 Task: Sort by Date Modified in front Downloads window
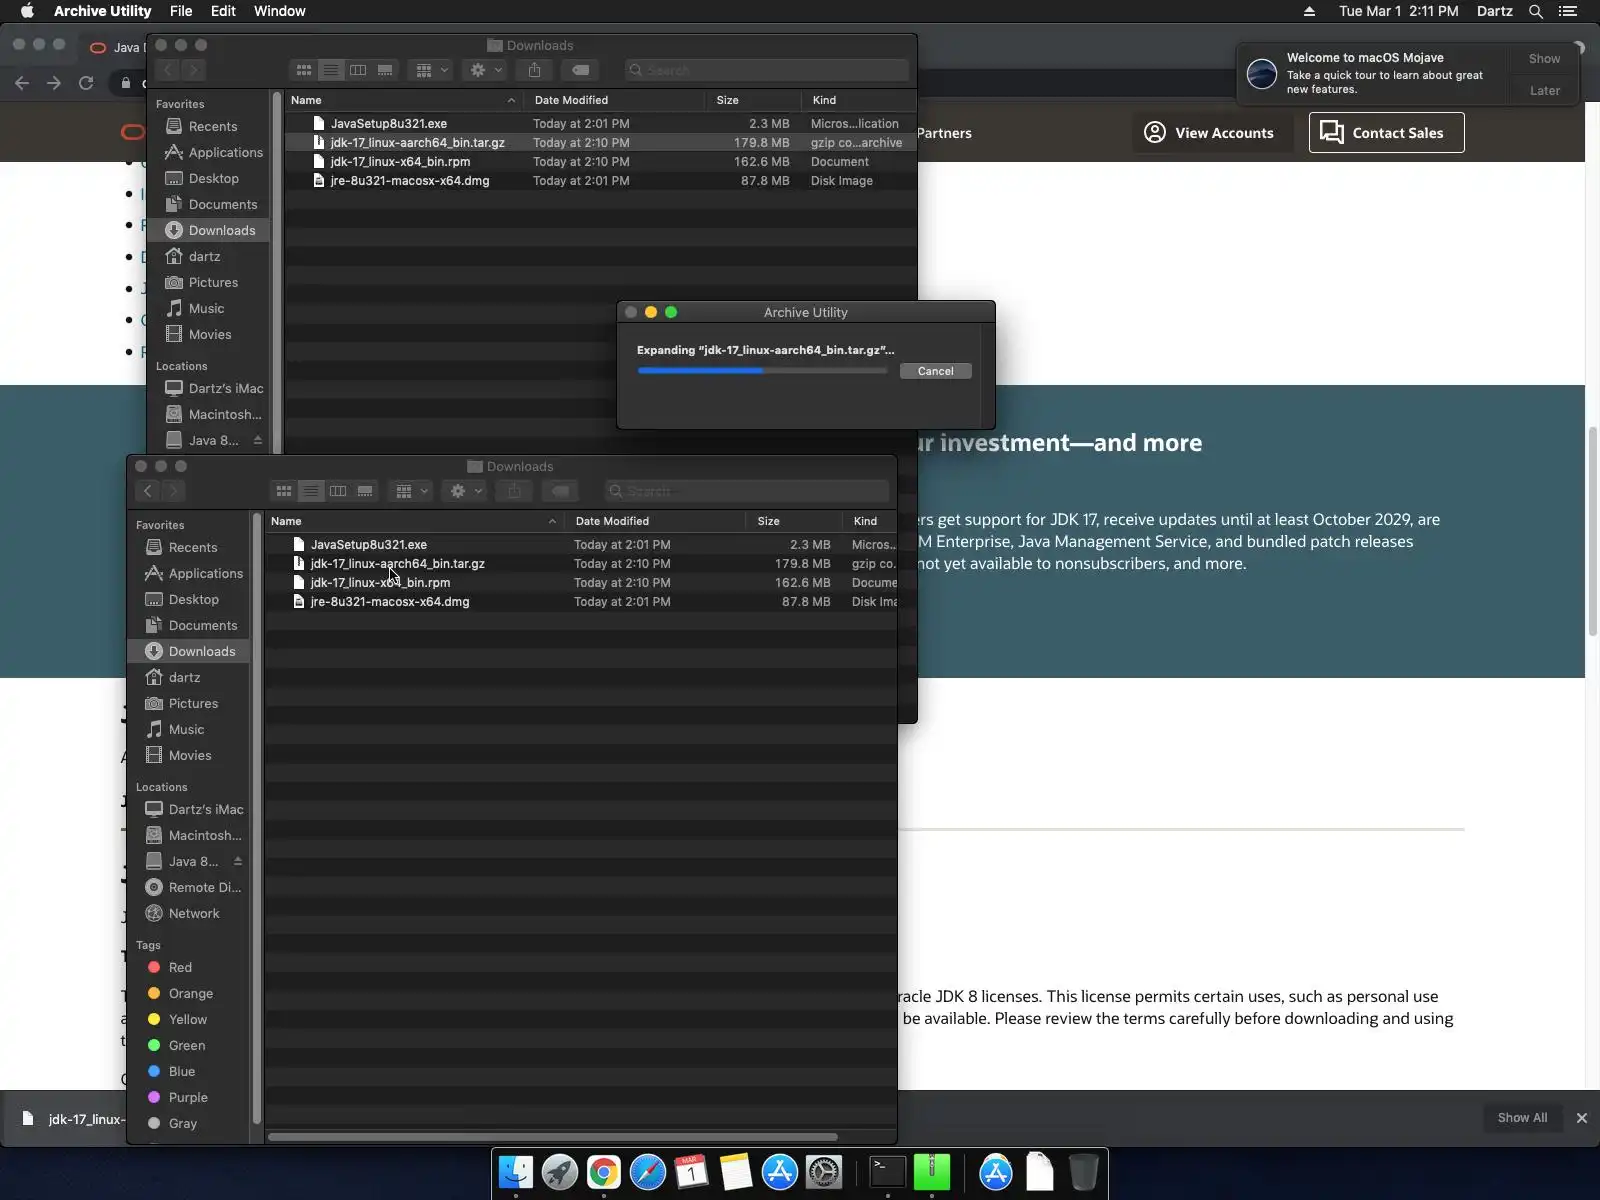pos(654,521)
